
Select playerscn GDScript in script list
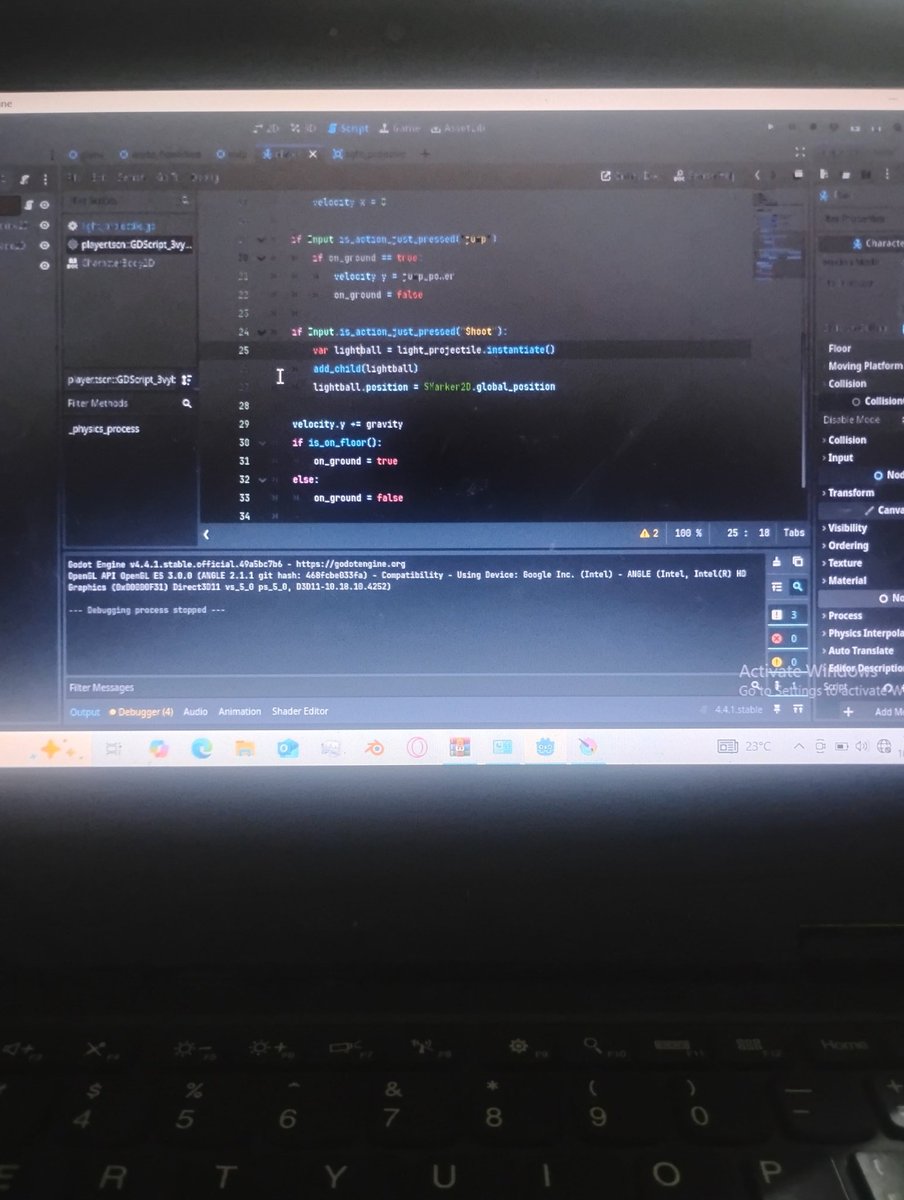[129, 244]
